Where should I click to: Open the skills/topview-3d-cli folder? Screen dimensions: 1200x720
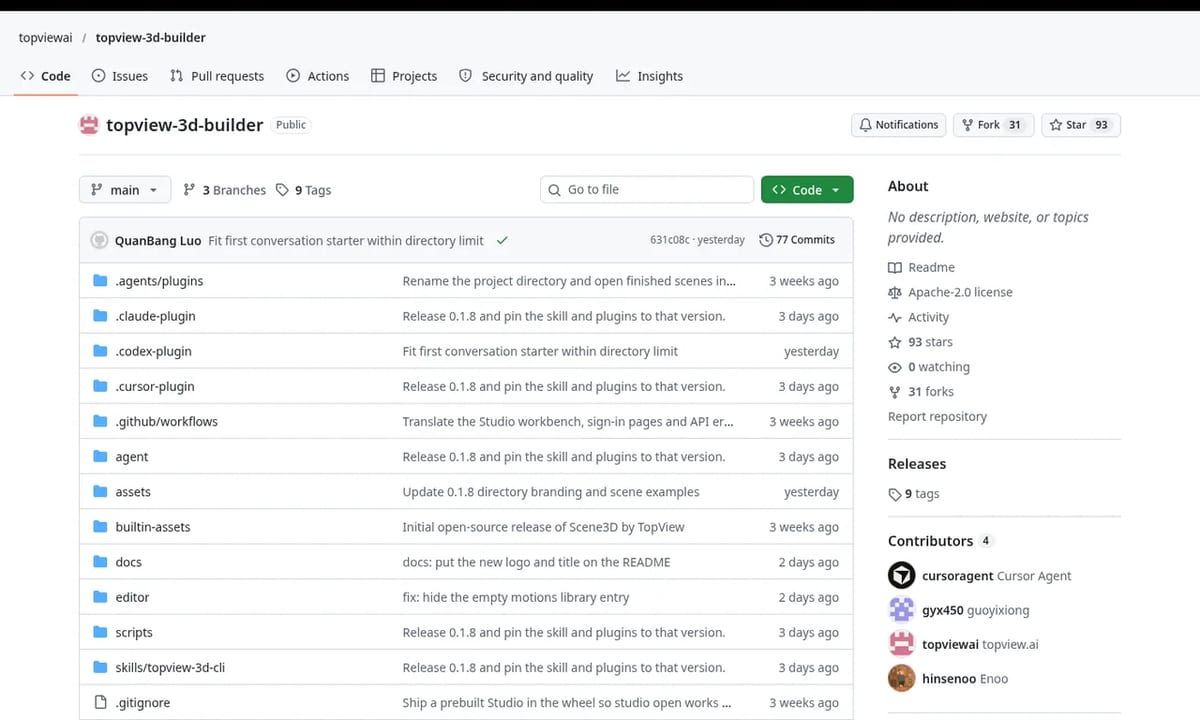(170, 667)
